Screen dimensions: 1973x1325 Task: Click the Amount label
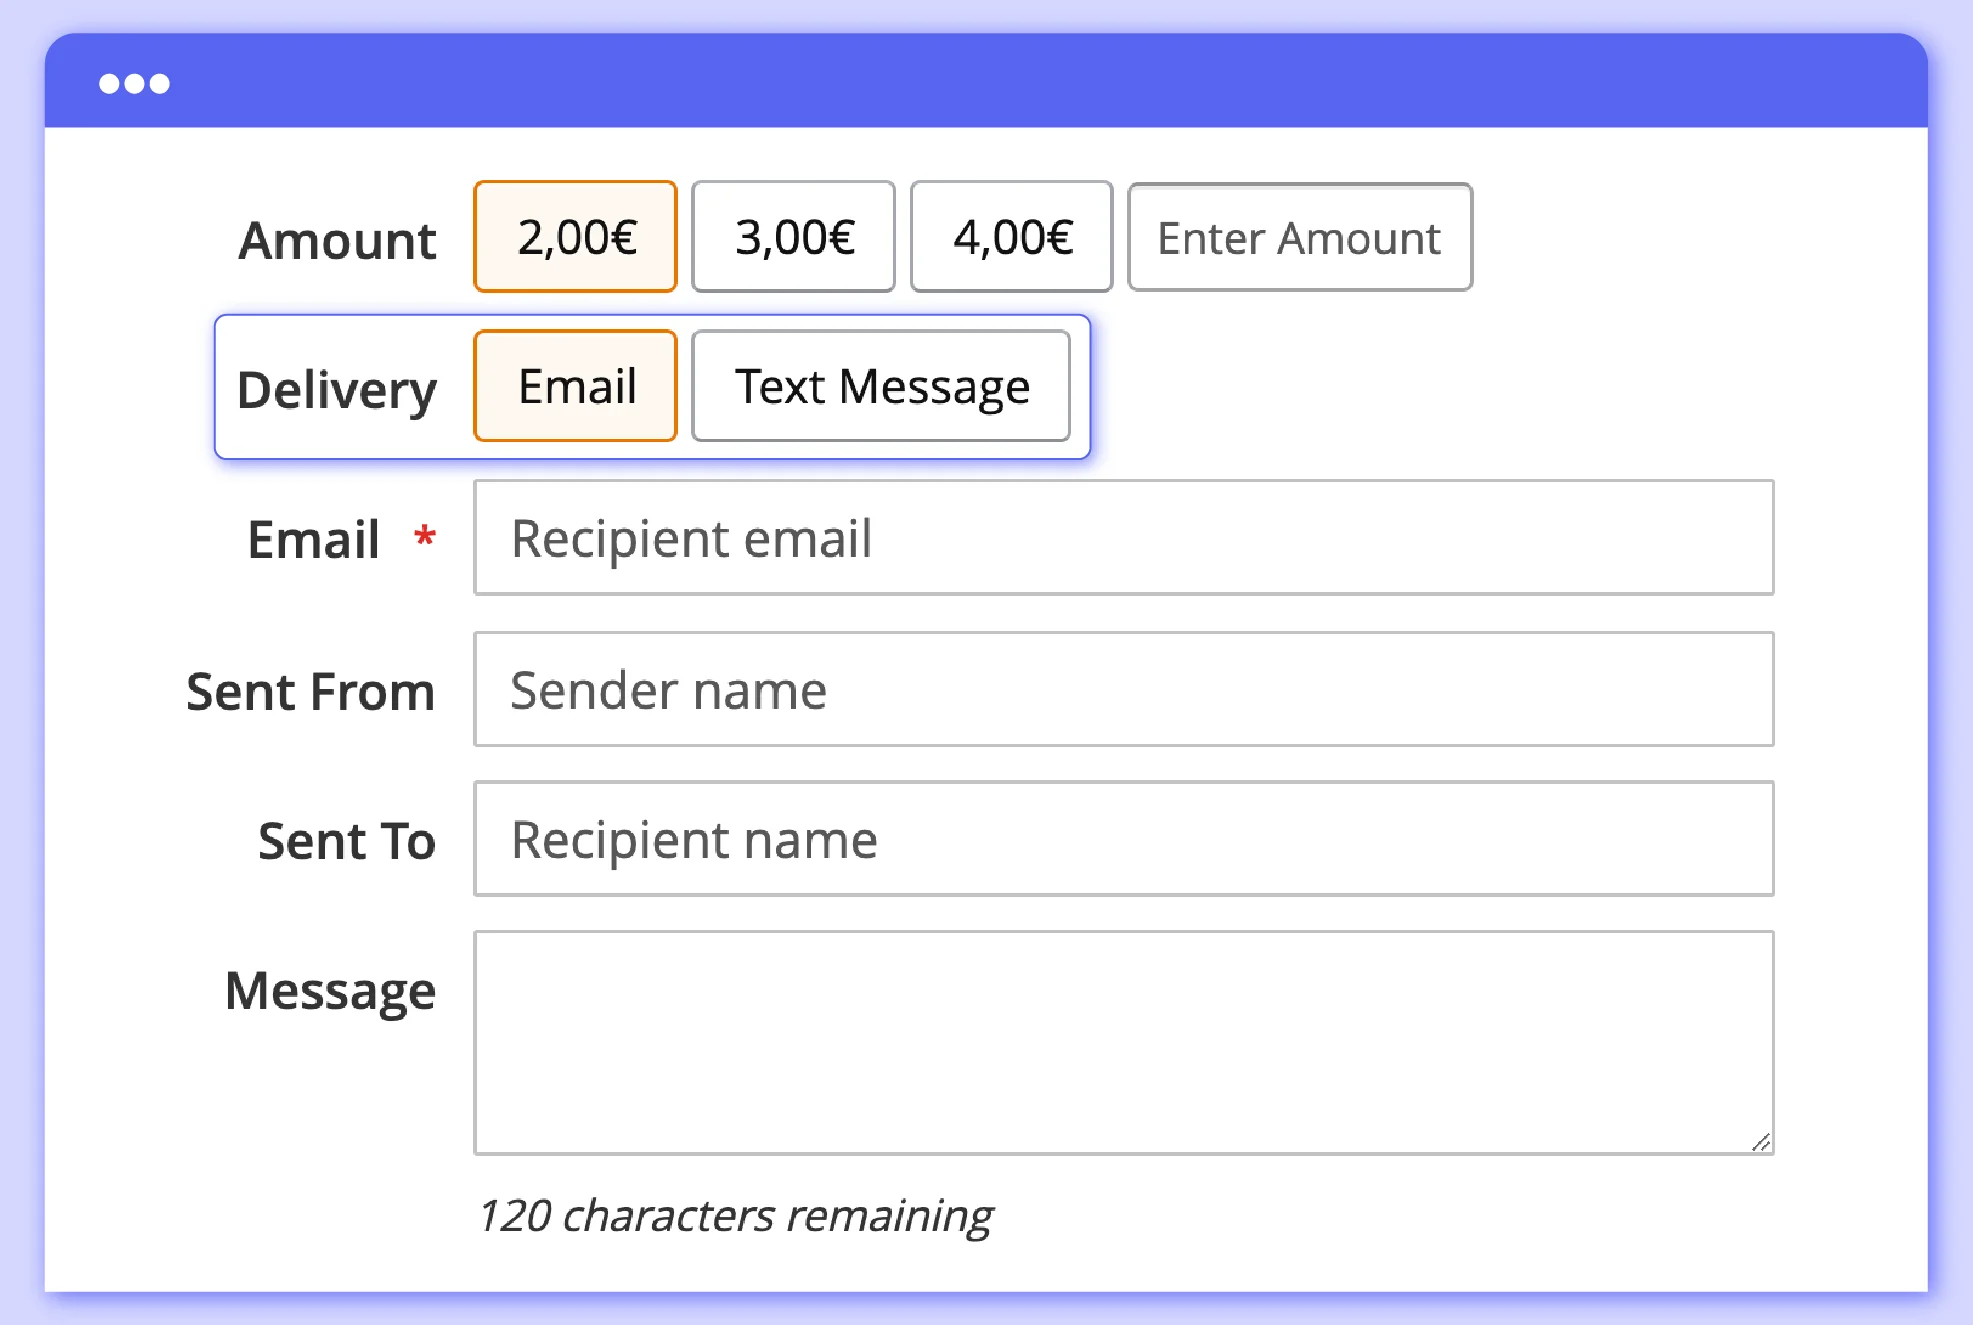[336, 240]
